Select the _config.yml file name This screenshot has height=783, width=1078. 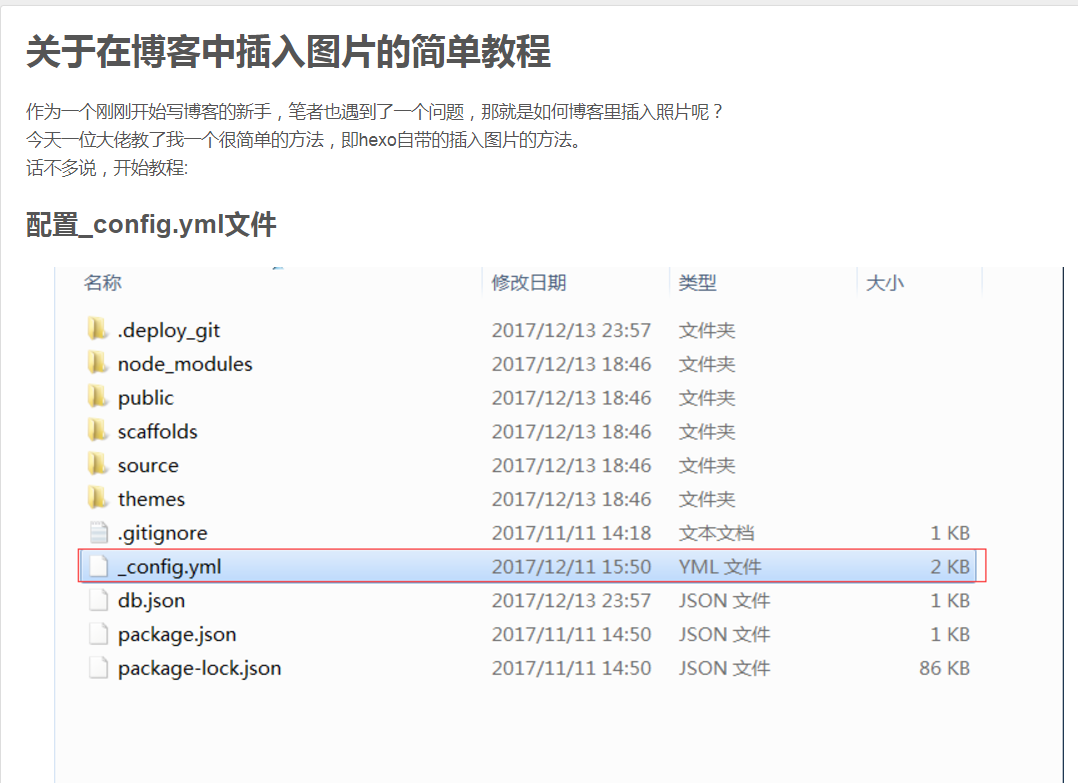169,567
